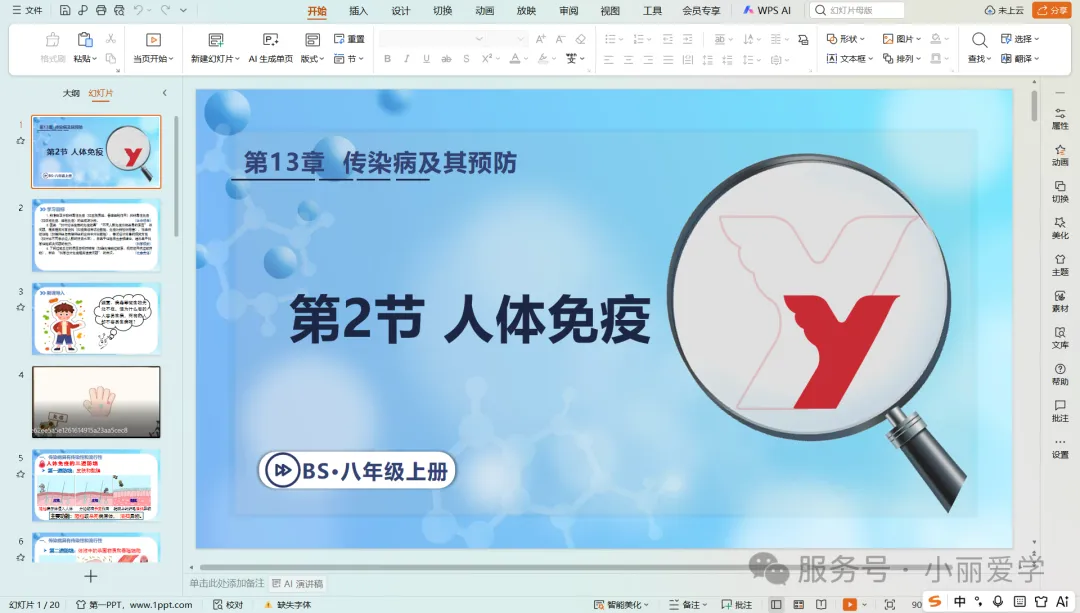Switch to the 审阅 (Review) tab
Image resolution: width=1080 pixels, height=613 pixels.
coord(568,10)
